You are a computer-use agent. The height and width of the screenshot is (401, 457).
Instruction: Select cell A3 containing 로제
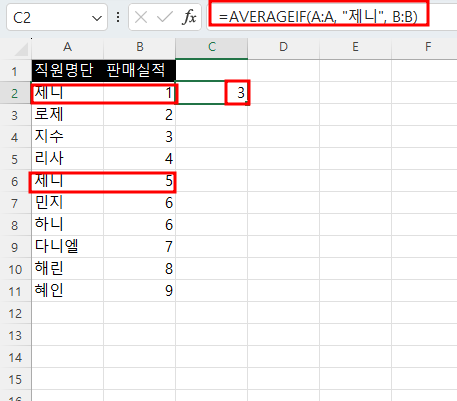pos(68,115)
